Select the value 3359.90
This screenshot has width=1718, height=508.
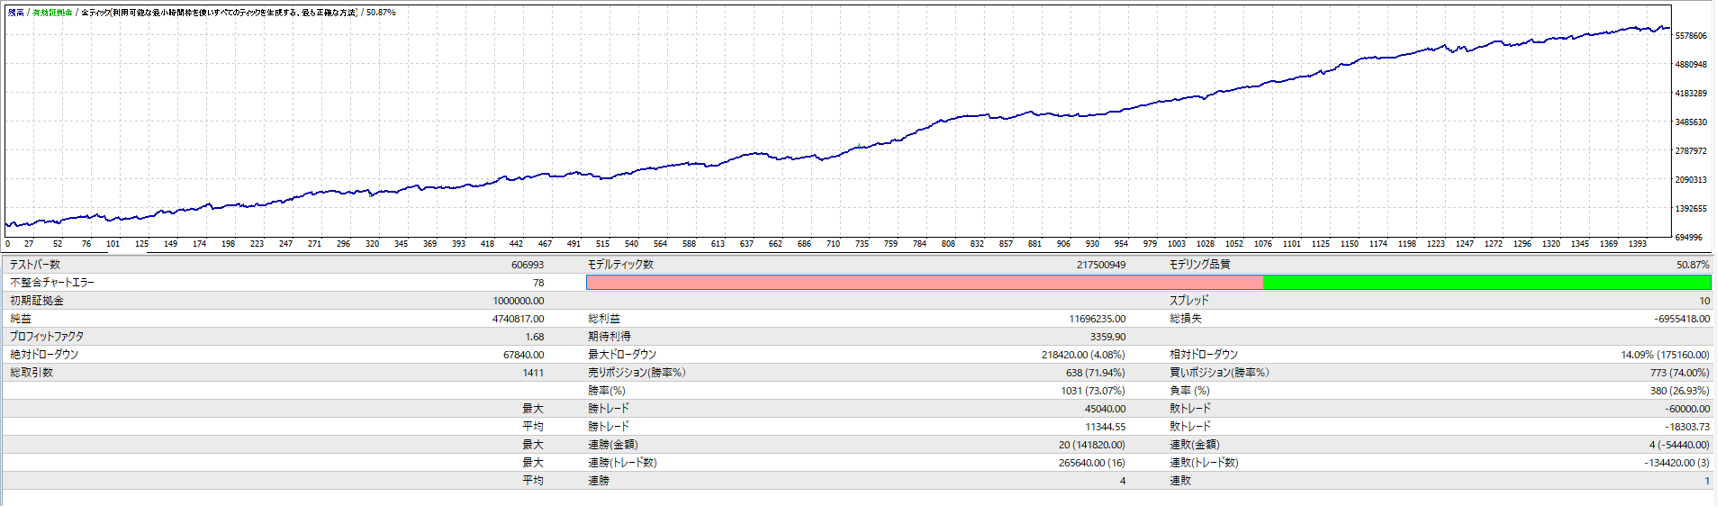1108,337
